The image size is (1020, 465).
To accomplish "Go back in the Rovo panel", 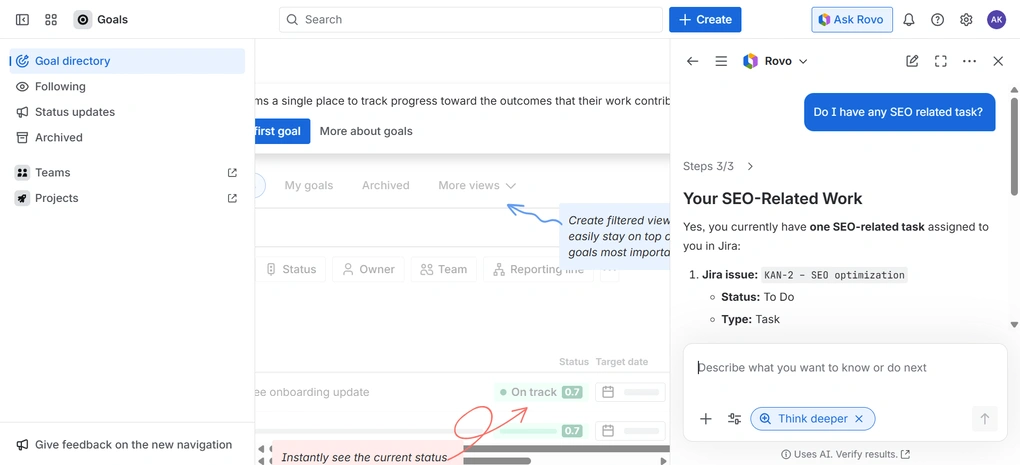I will 692,61.
